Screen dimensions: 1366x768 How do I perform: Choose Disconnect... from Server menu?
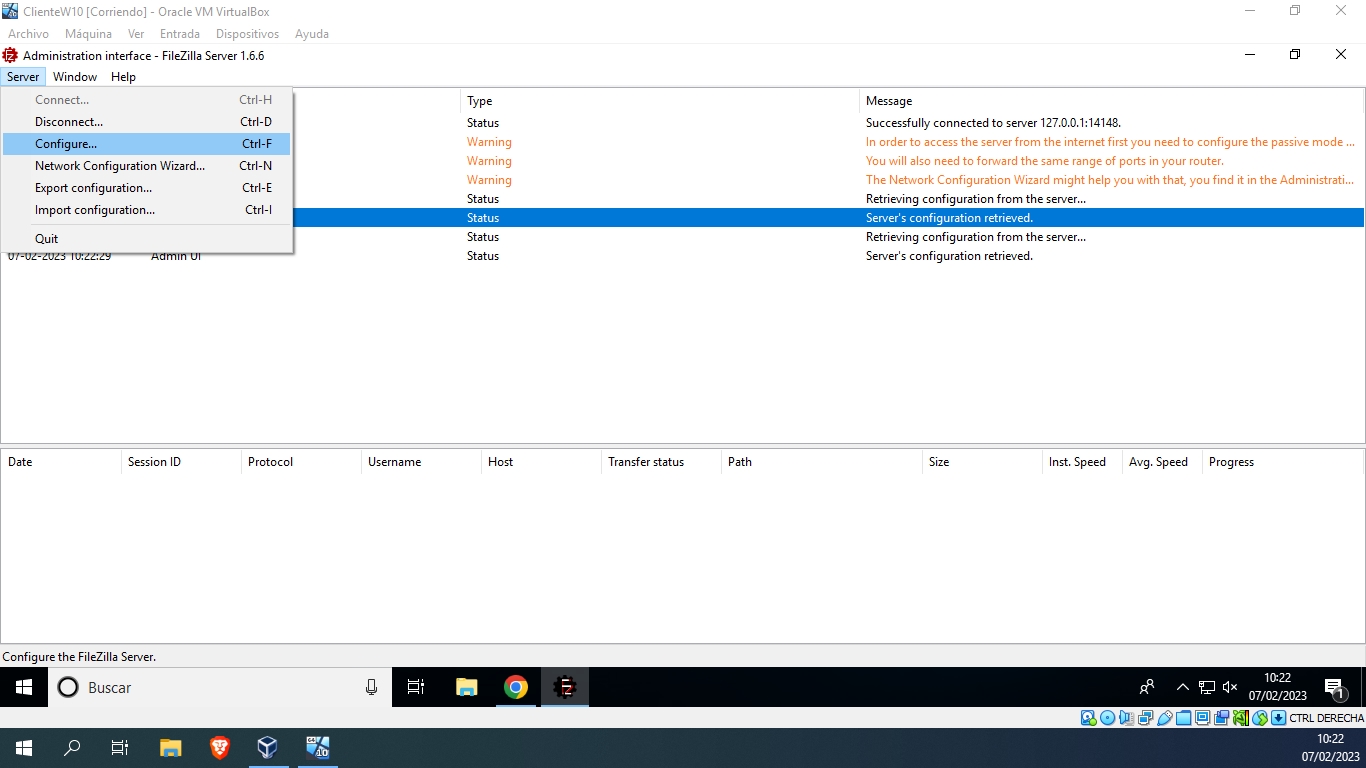[x=146, y=122]
